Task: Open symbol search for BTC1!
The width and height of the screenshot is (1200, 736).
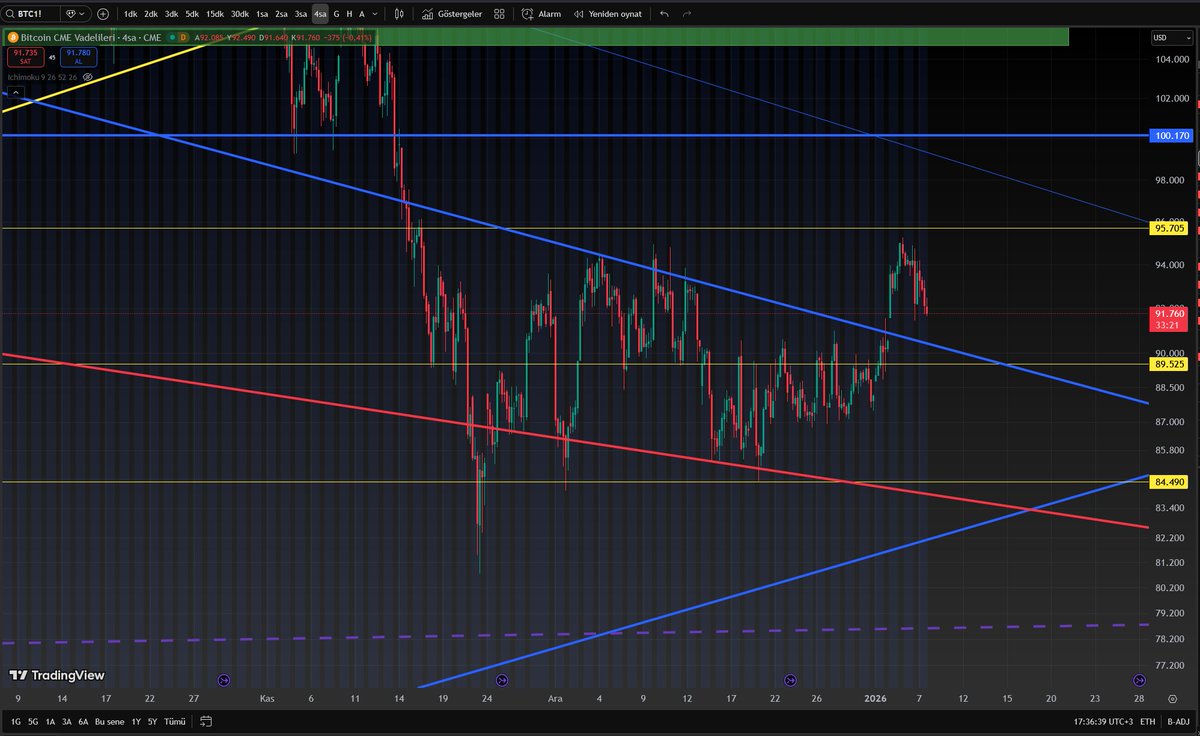Action: click(31, 14)
